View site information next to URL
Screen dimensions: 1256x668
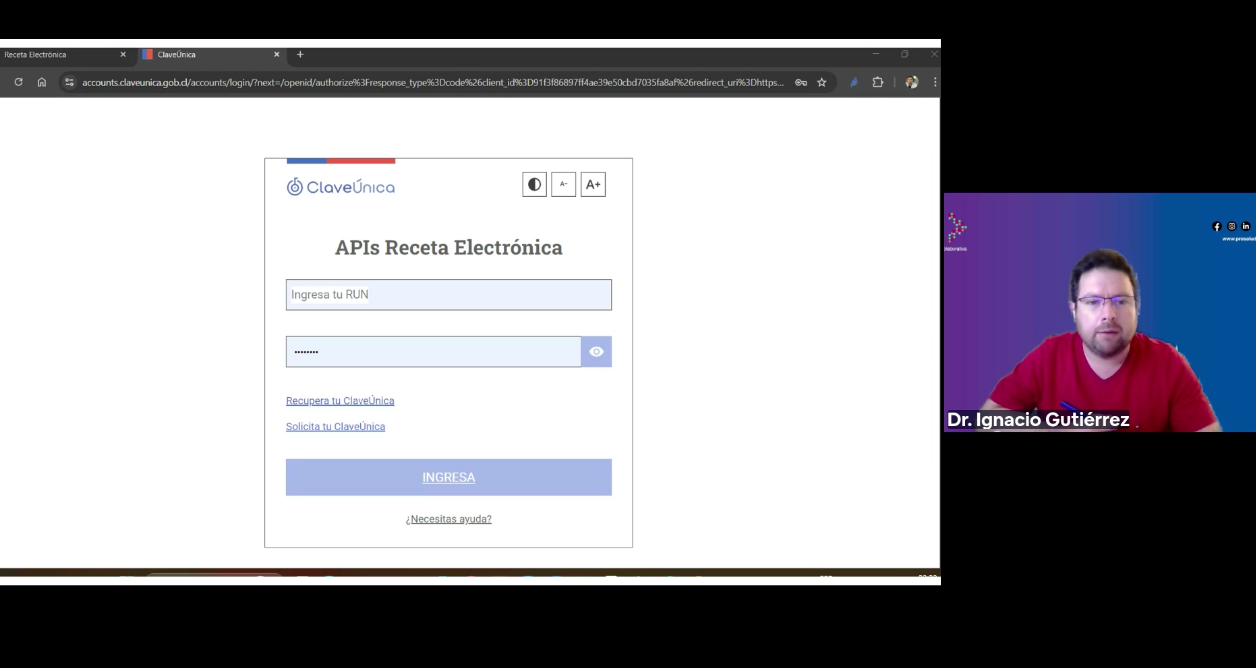[69, 82]
